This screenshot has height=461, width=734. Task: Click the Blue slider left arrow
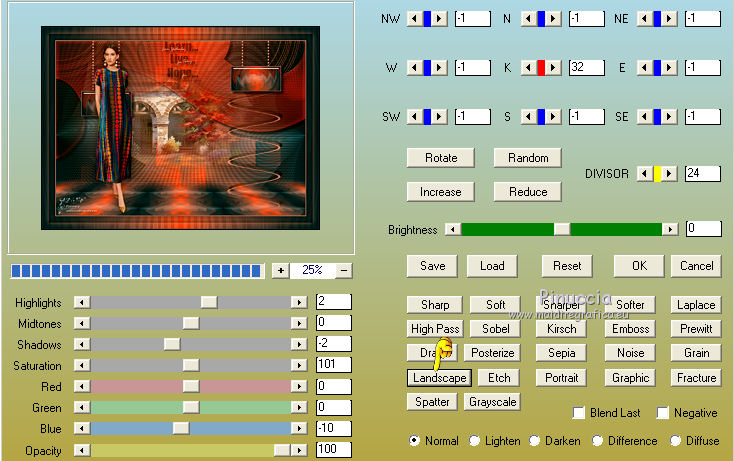[82, 428]
